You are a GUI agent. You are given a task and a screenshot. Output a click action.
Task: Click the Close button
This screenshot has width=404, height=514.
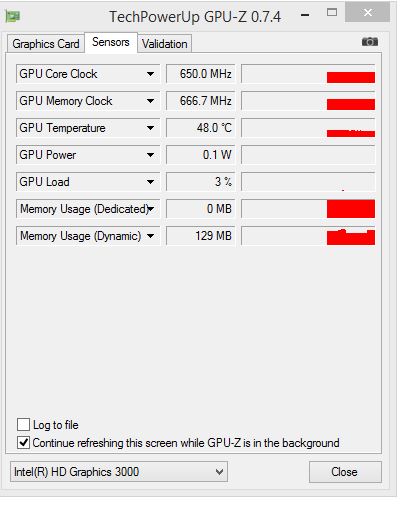[x=345, y=472]
